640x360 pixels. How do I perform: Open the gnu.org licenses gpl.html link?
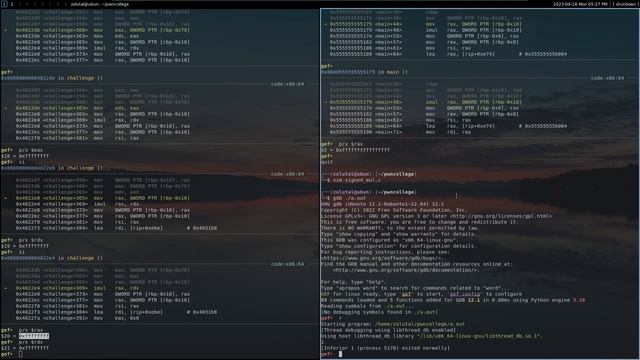(x=501, y=216)
